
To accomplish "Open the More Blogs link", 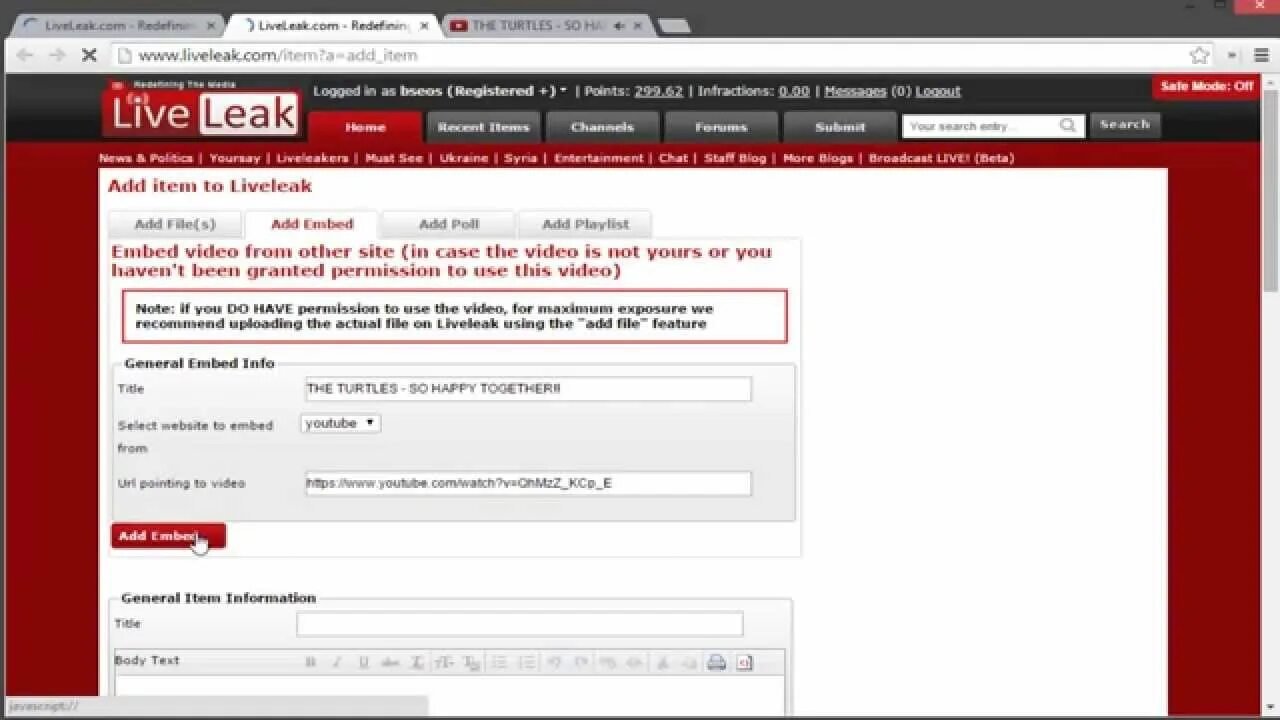I will [818, 158].
